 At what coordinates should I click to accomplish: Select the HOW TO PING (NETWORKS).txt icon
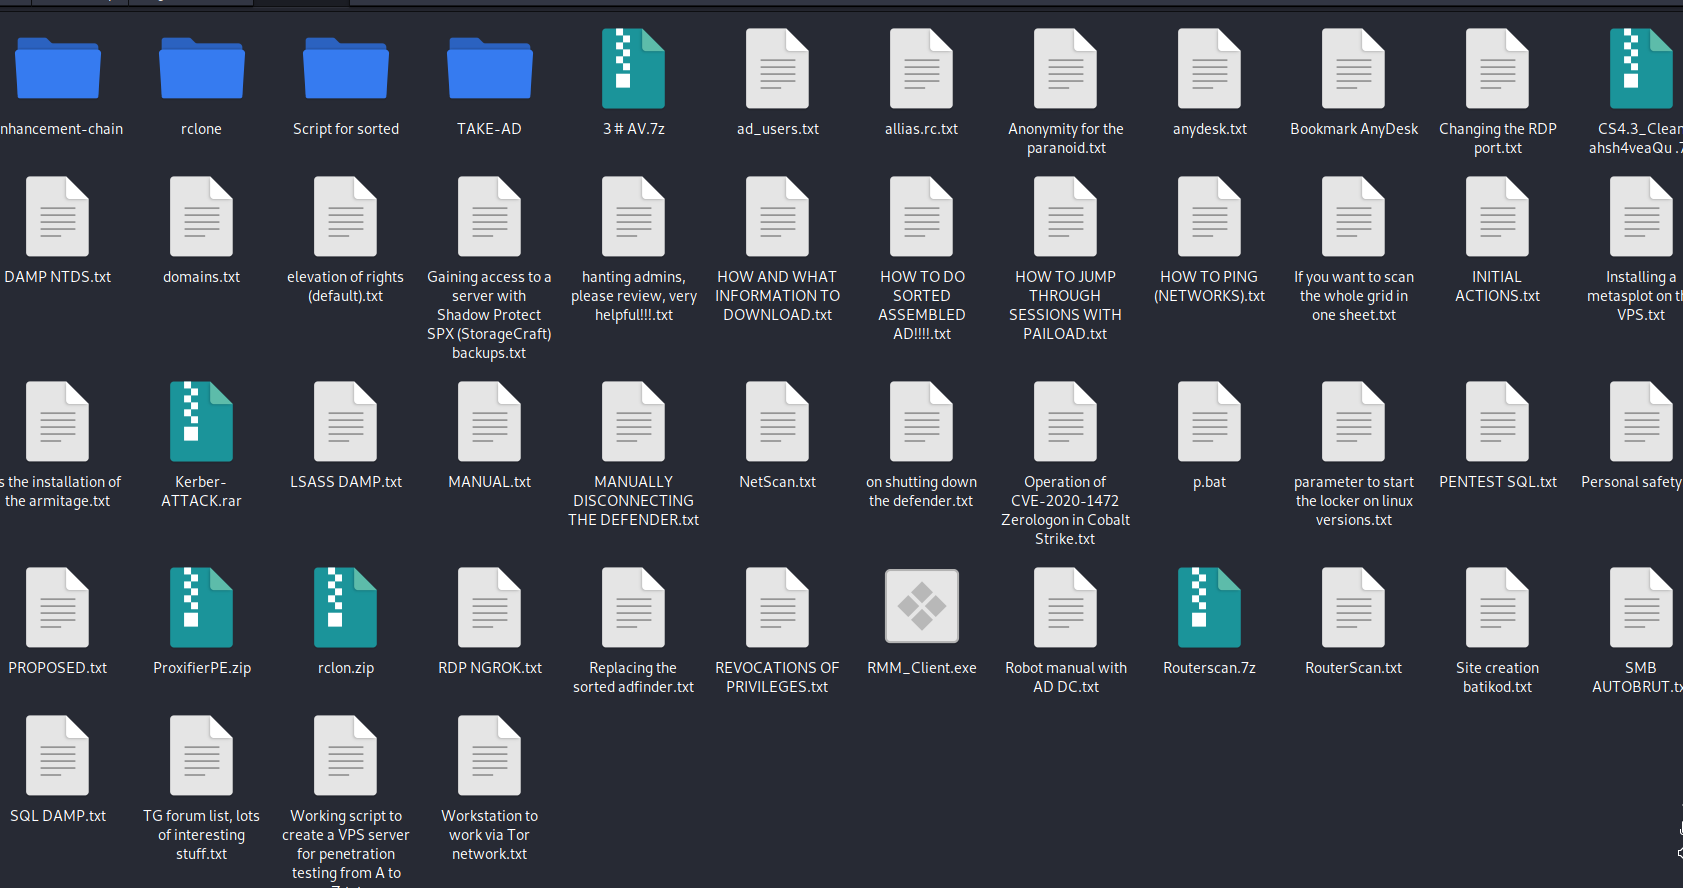click(x=1210, y=216)
